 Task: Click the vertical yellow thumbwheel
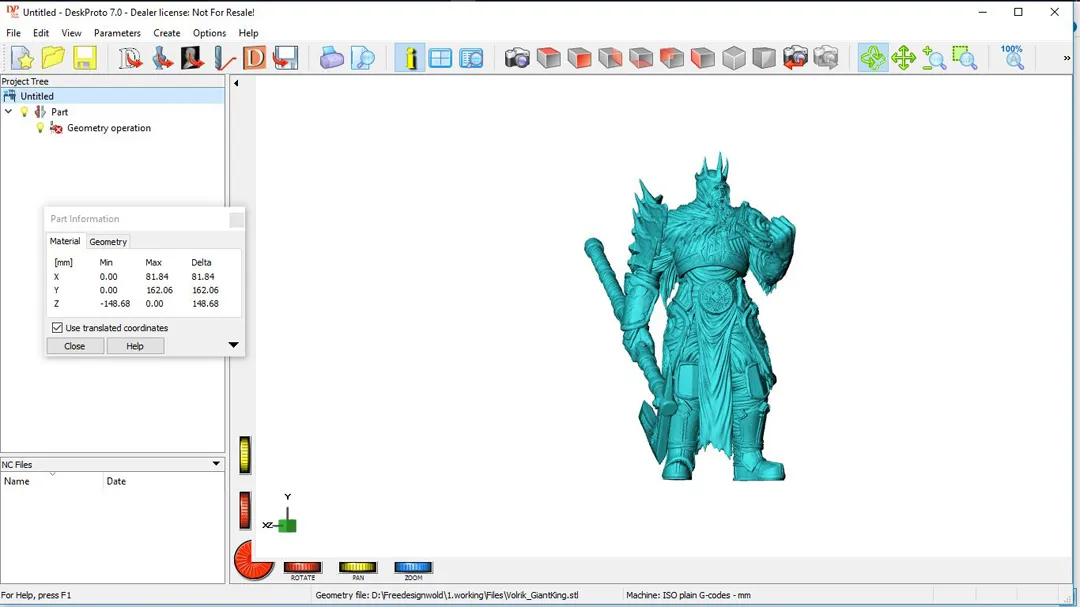[245, 455]
